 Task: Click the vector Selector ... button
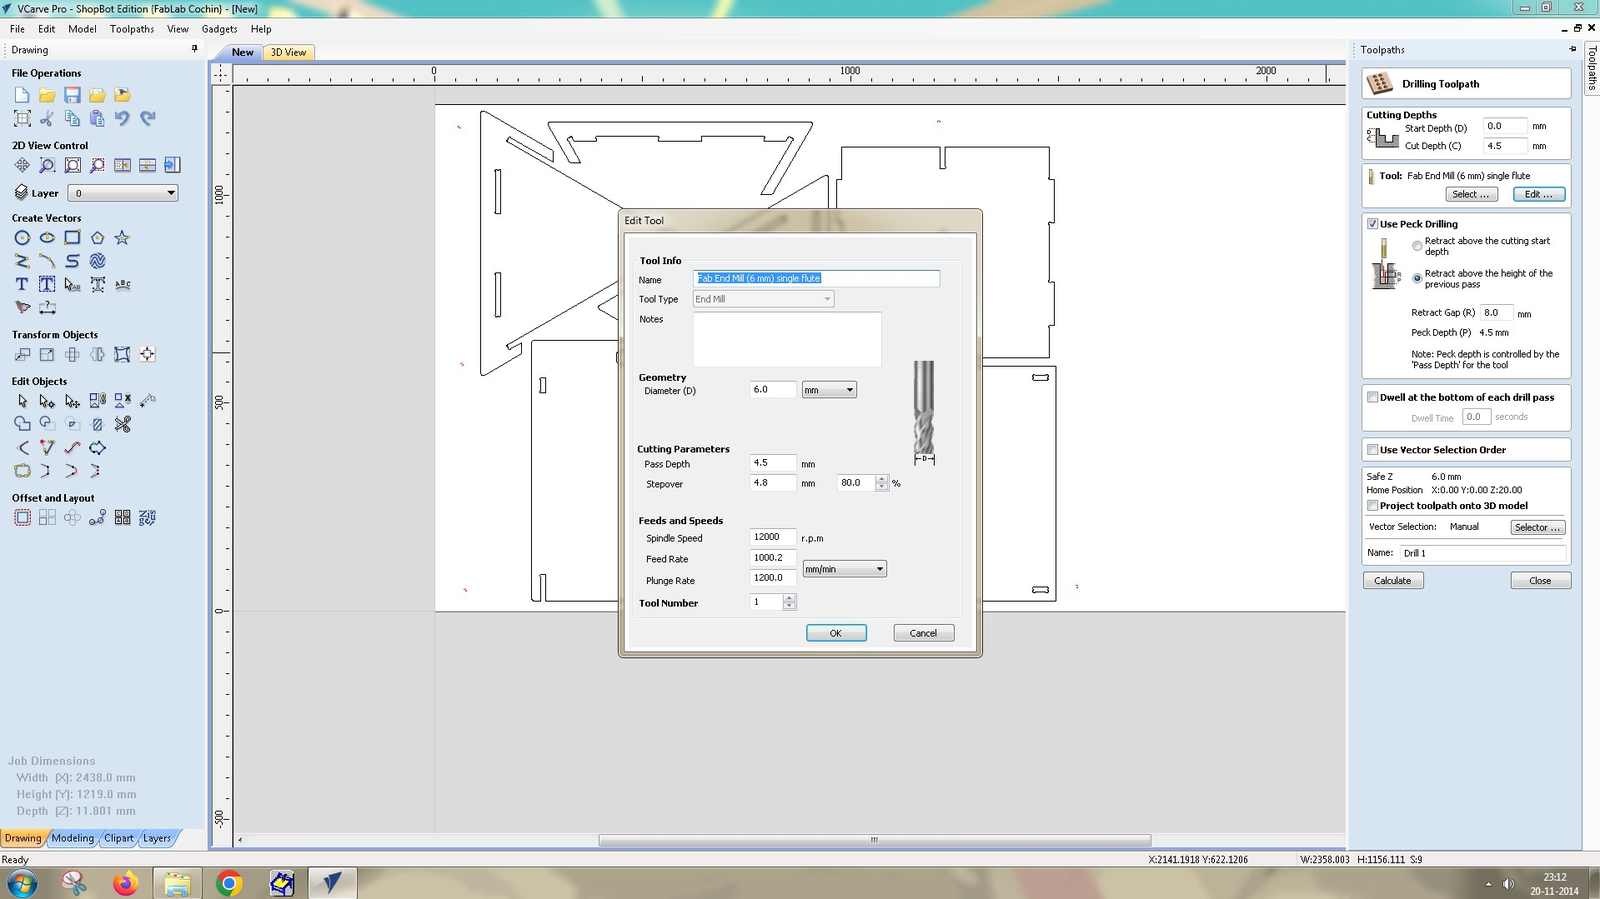[x=1537, y=528]
